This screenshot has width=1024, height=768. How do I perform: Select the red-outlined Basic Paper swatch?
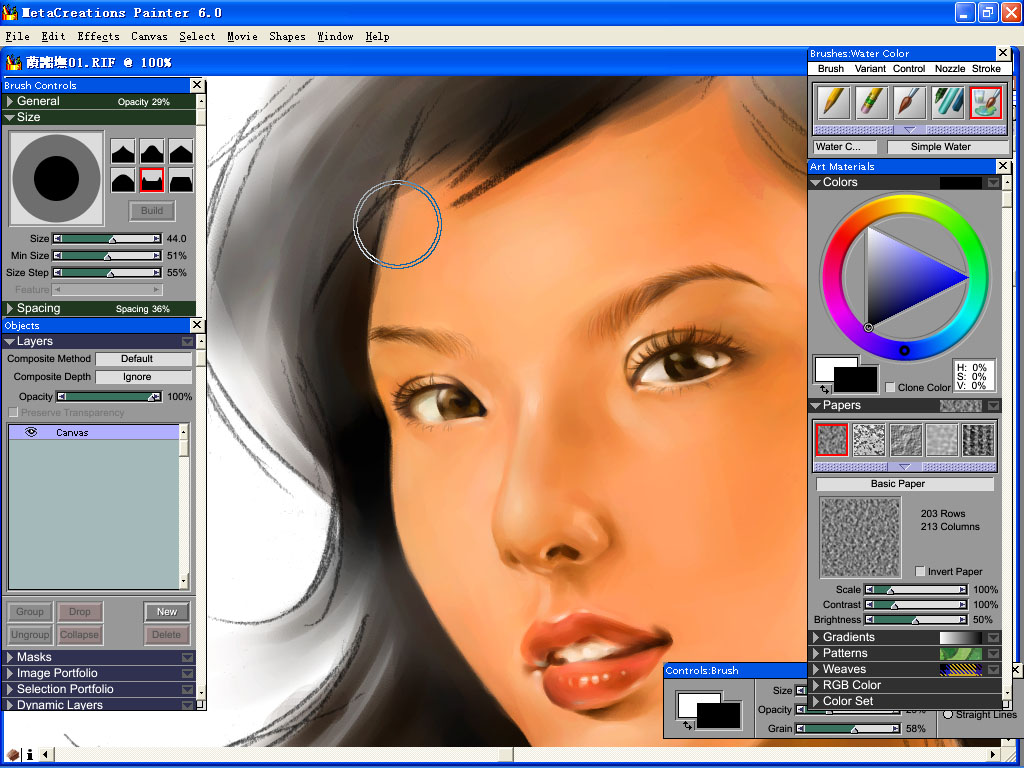[x=831, y=440]
